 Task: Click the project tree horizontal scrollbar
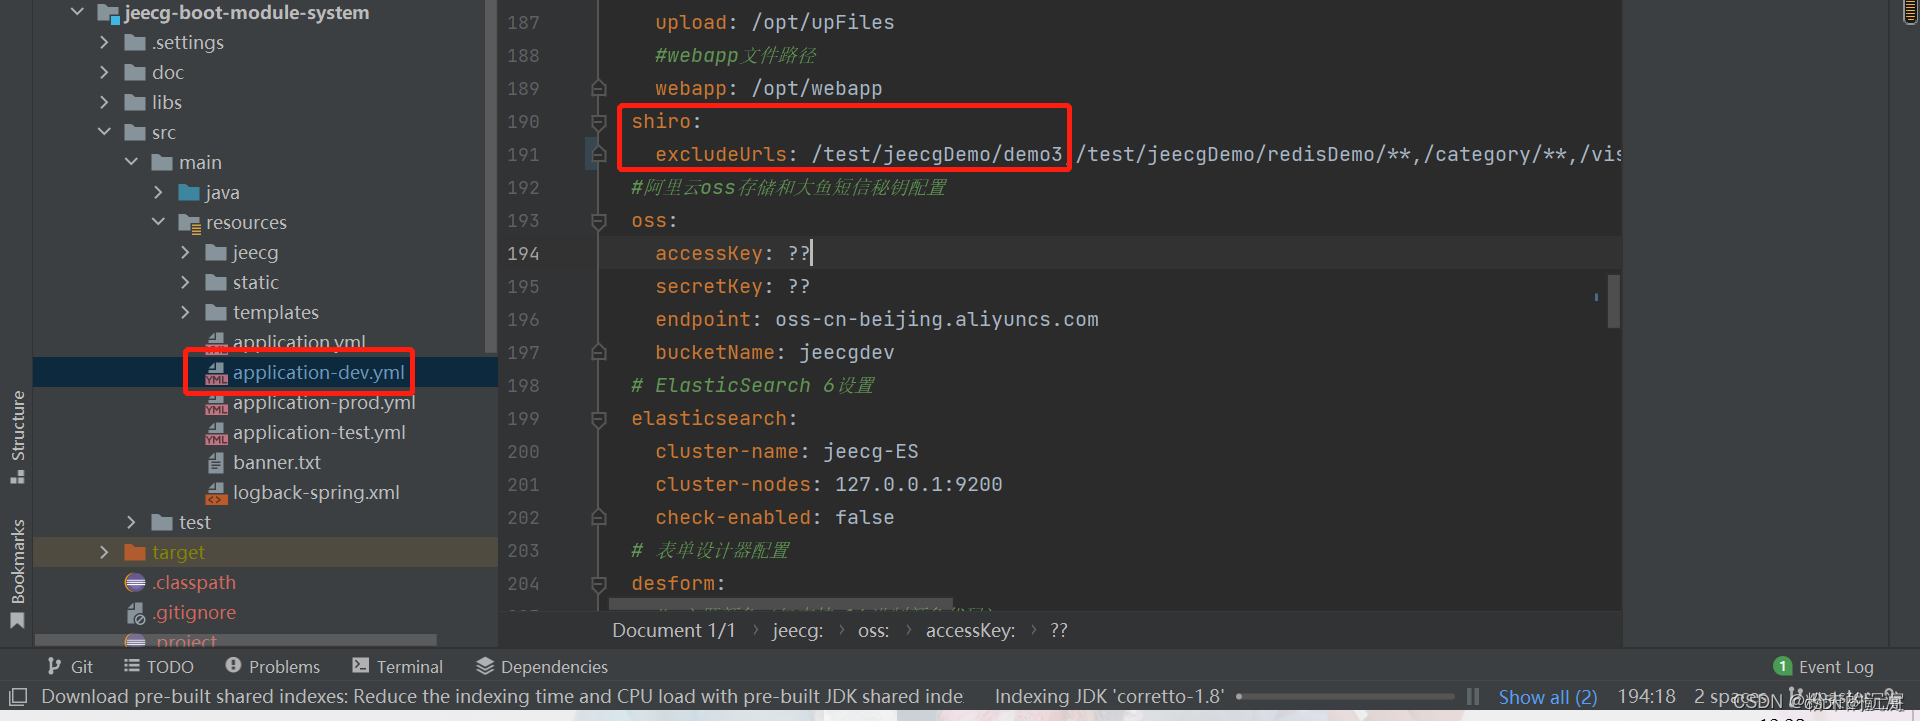coord(236,640)
